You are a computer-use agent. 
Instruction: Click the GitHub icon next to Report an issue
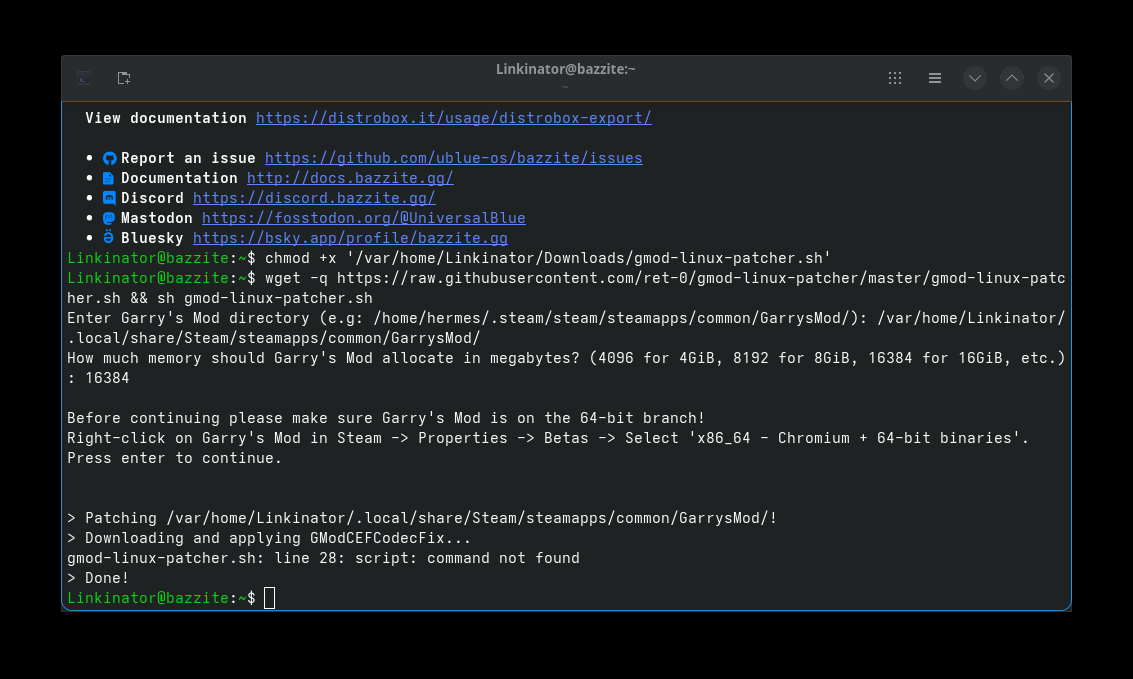(x=109, y=158)
